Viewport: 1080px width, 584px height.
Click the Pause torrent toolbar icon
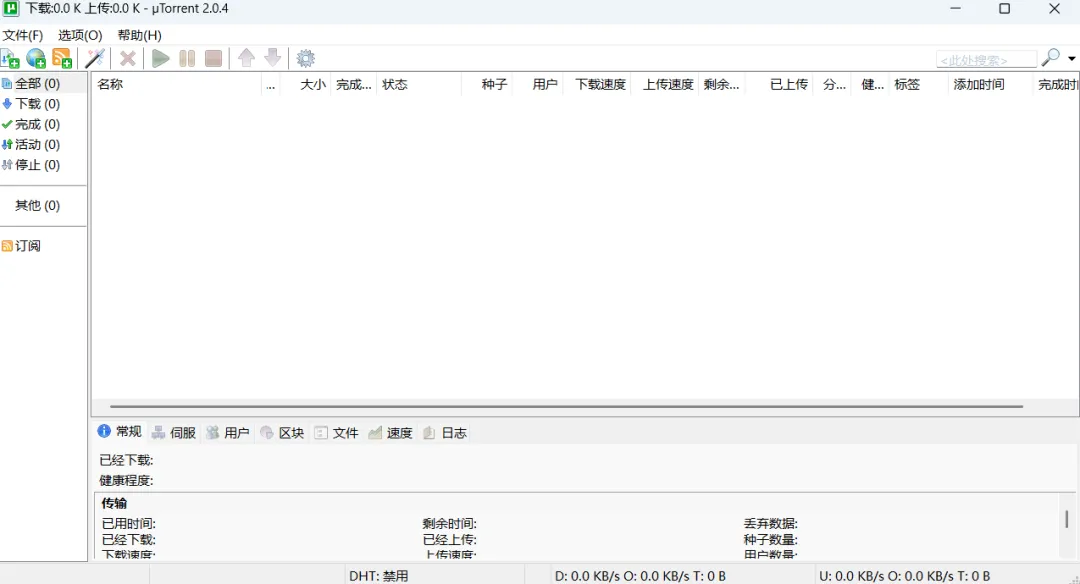click(187, 59)
